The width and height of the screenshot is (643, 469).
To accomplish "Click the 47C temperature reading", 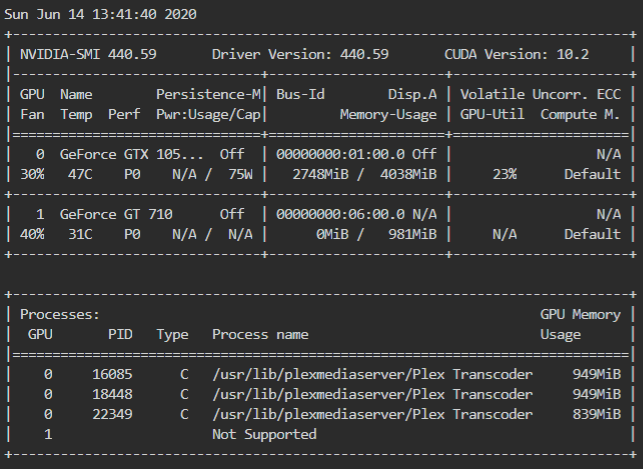I will 80,175.
